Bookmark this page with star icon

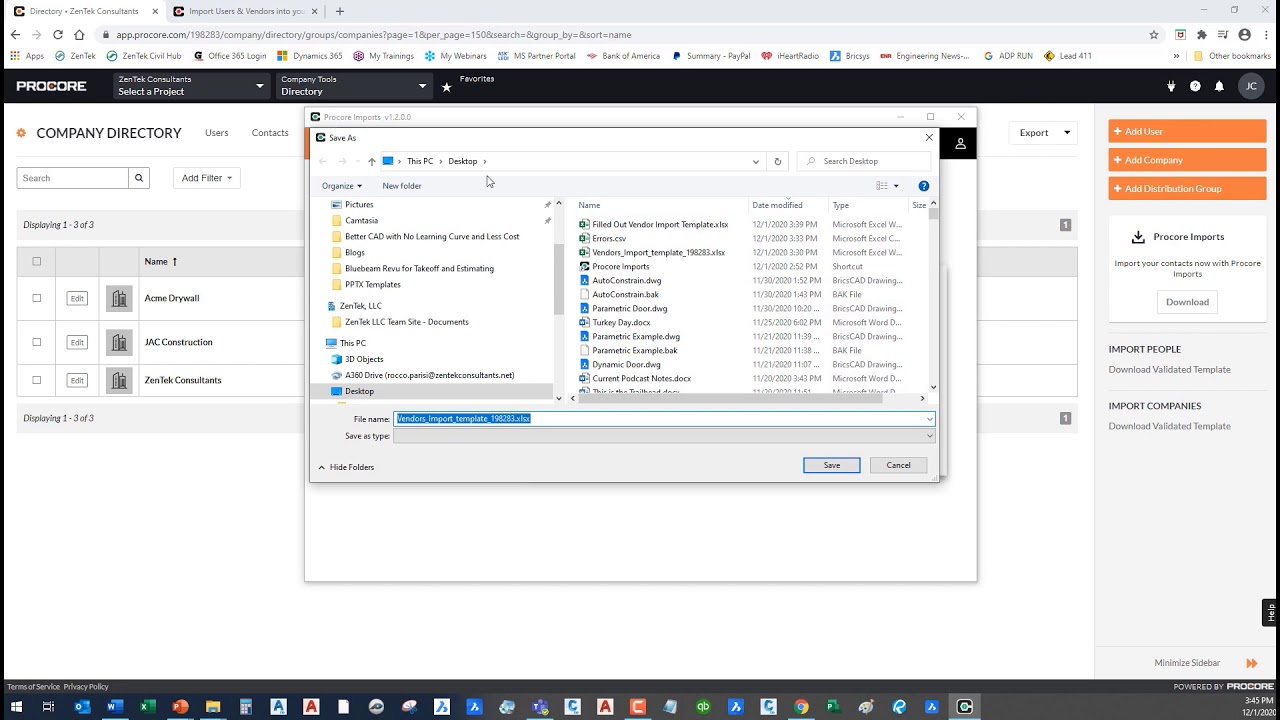1154,34
